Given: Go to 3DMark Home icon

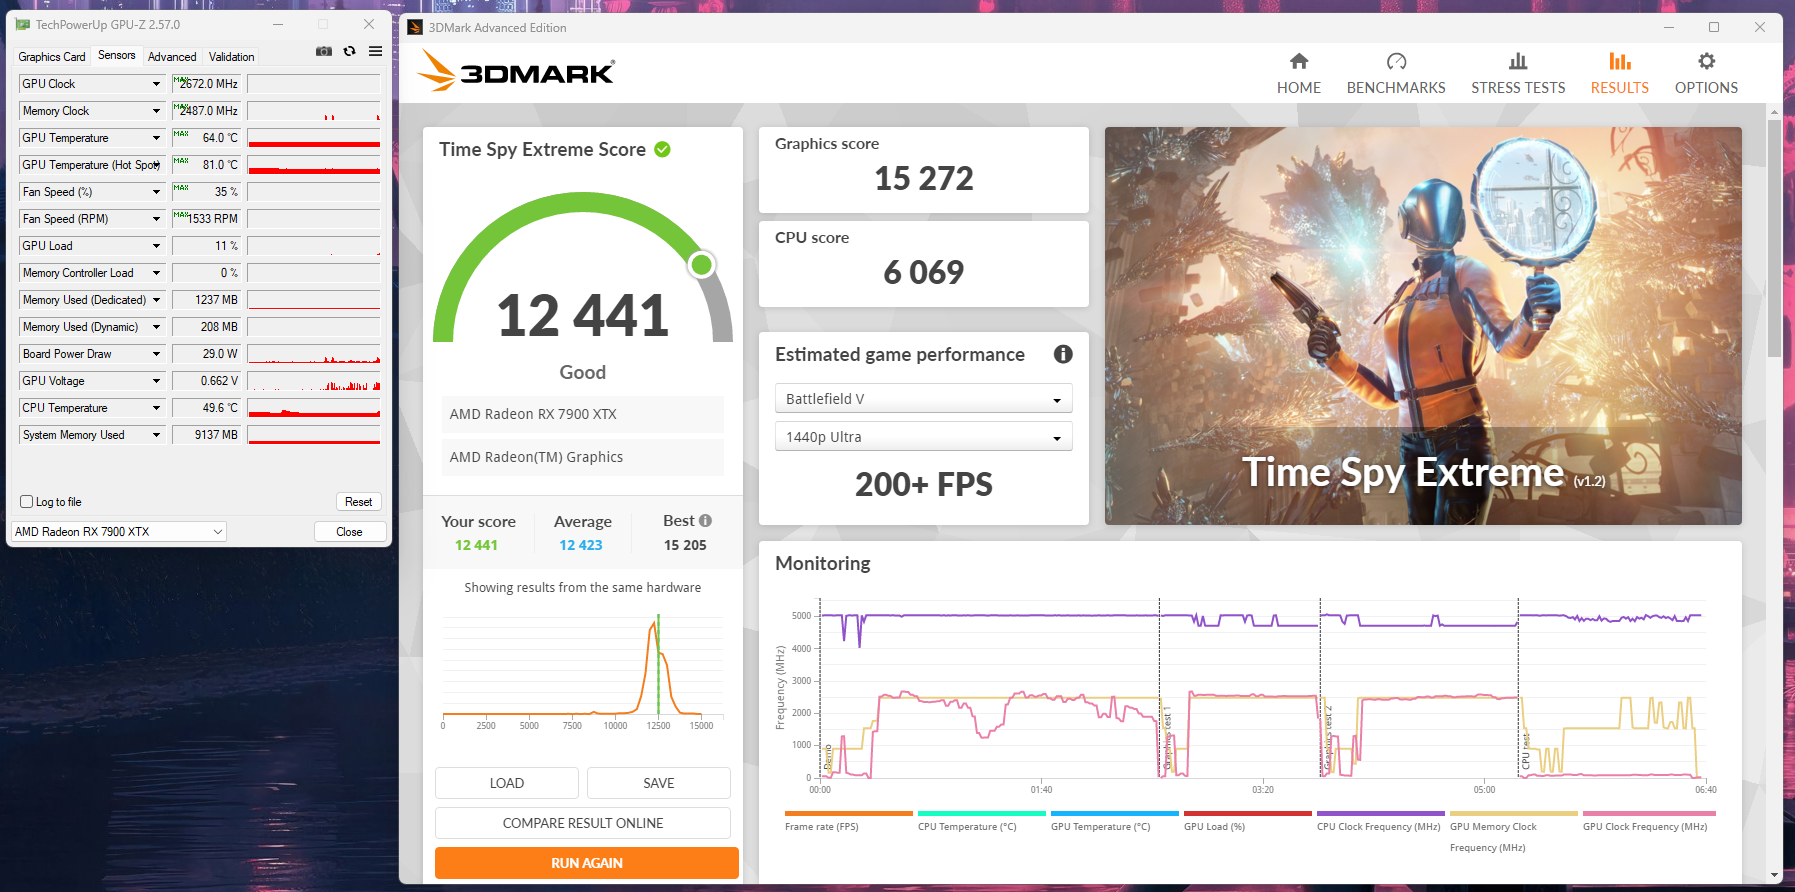Looking at the screenshot, I should pos(1299,61).
